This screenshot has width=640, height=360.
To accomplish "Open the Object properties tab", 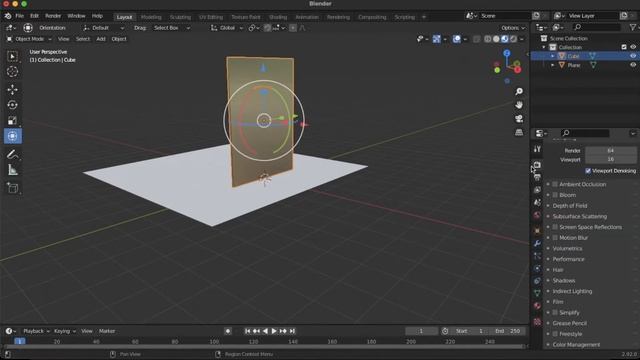I will 537,231.
